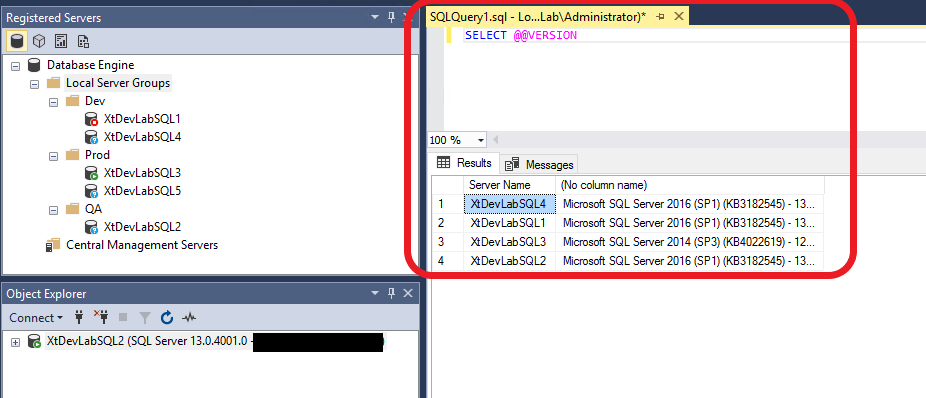926x398 pixels.
Task: Pin the SQLQuery1.sql tab
Action: coord(661,17)
